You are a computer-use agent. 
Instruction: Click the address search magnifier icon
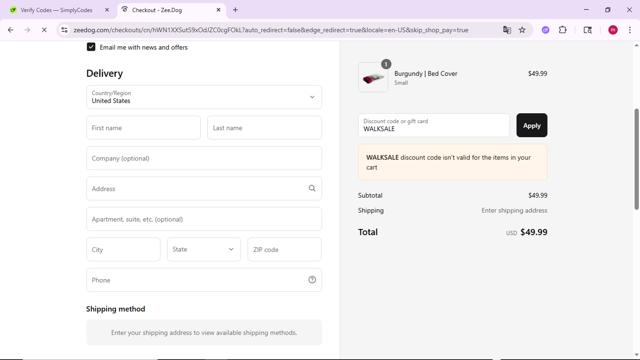tap(312, 189)
